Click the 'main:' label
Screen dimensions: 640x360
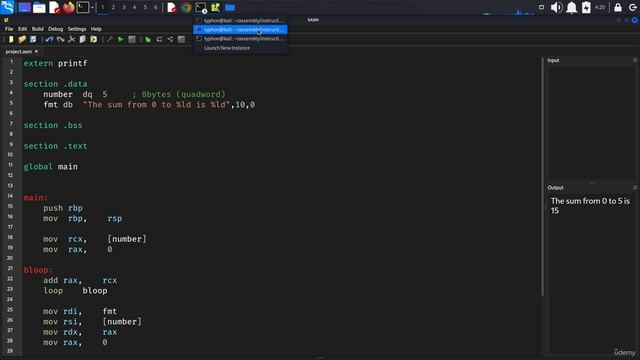(36, 198)
